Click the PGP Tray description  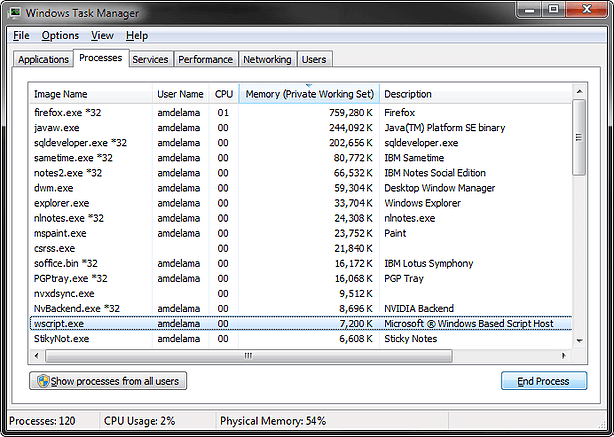point(404,278)
